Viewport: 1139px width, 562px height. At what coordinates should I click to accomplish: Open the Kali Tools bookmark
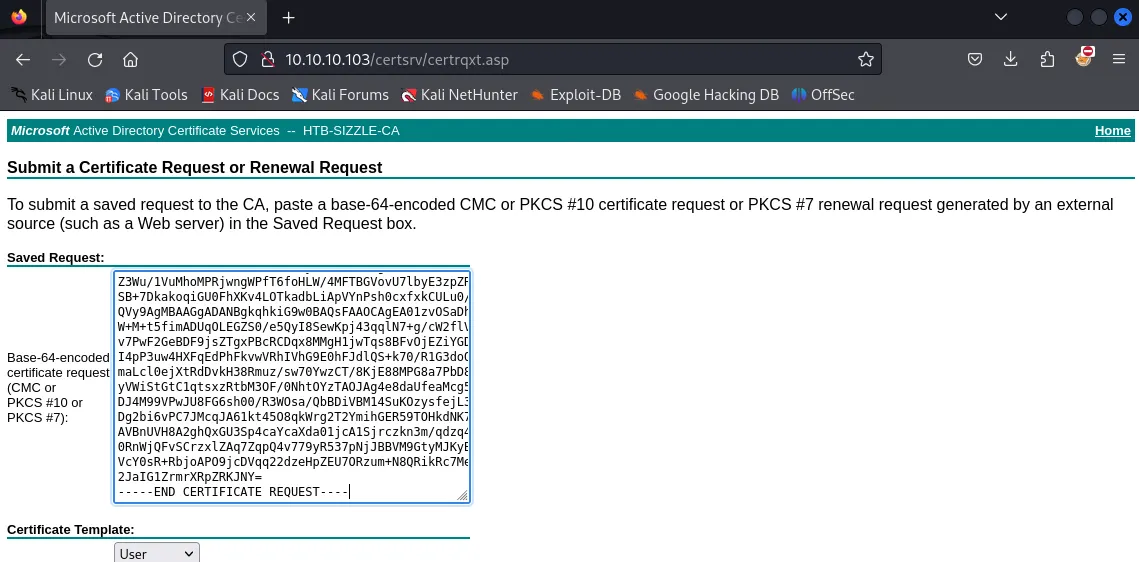pyautogui.click(x=146, y=95)
